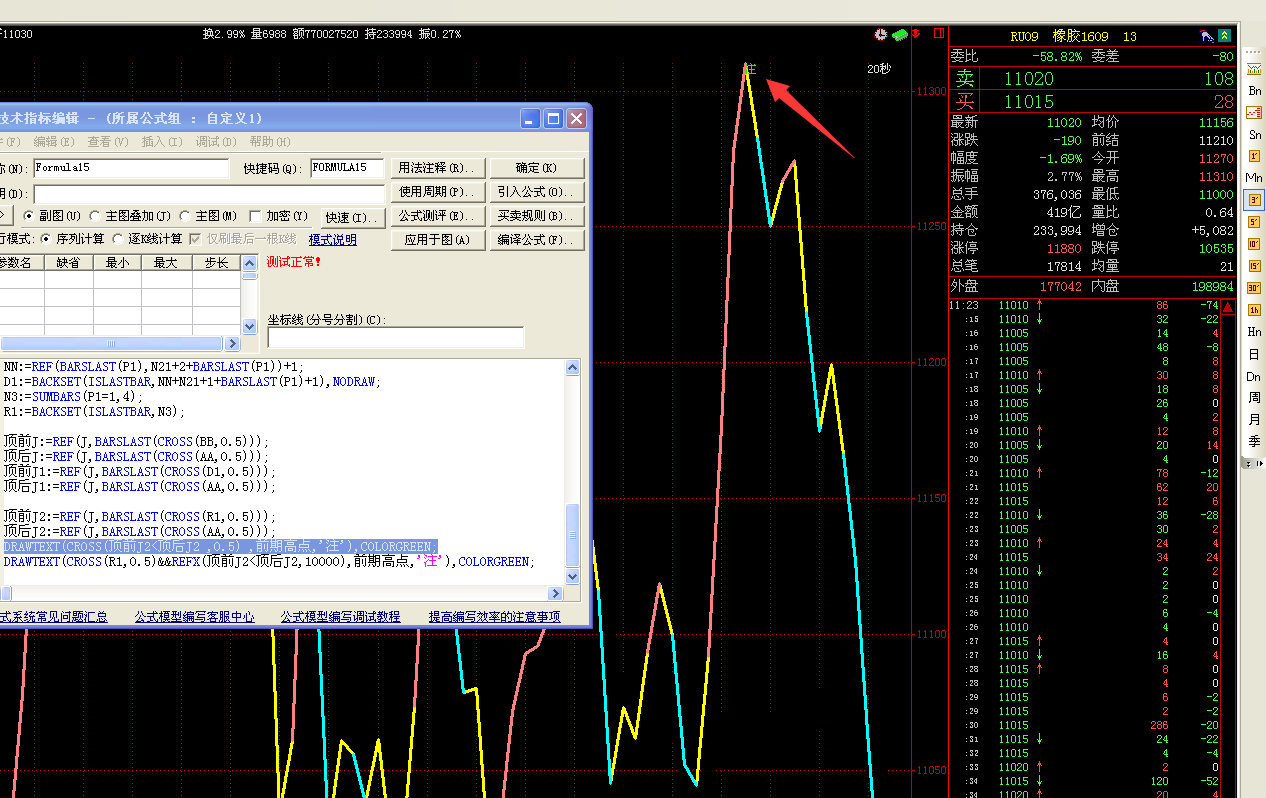The image size is (1266, 798).
Task: Open 公式模型编写客服中心 link
Action: click(x=195, y=617)
